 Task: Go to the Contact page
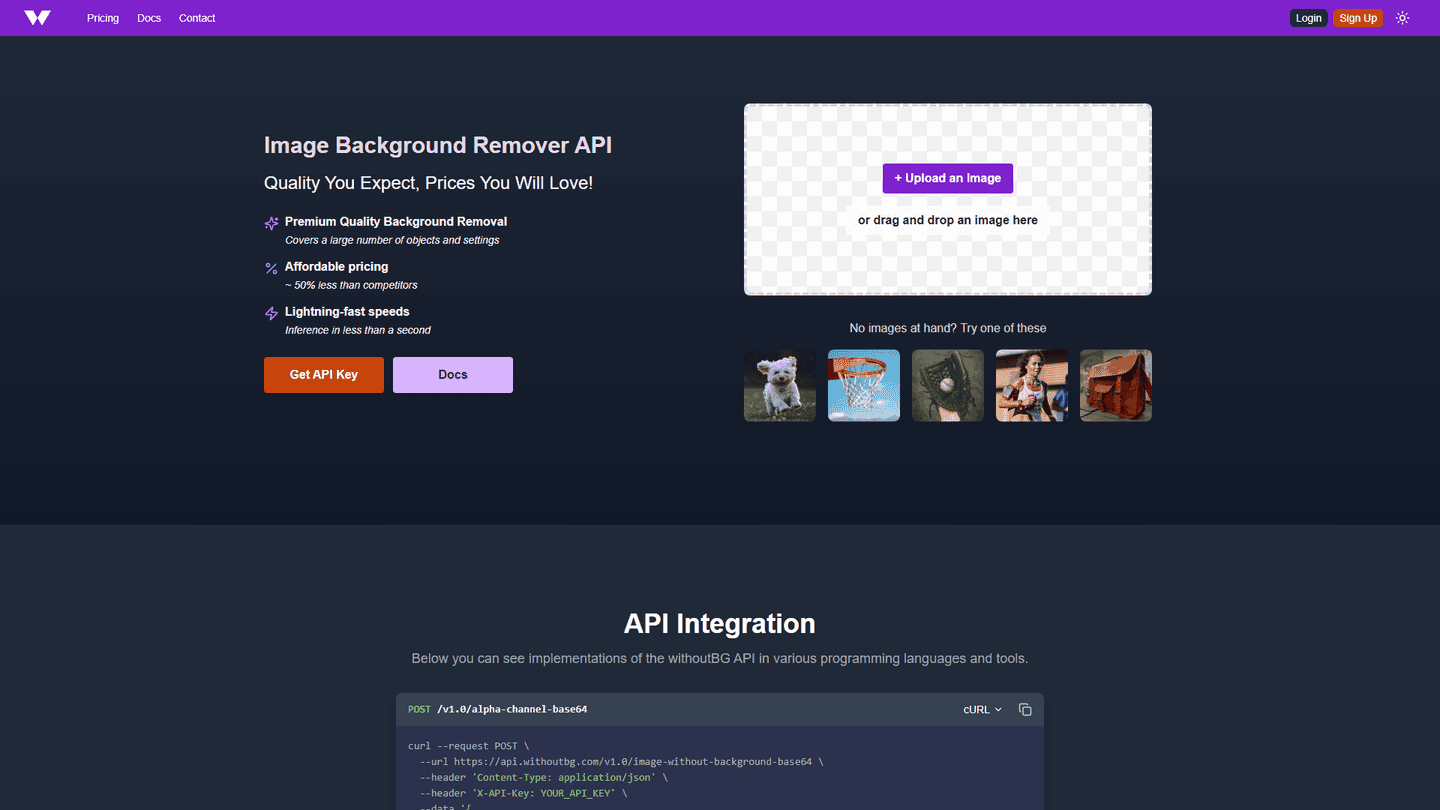[197, 18]
